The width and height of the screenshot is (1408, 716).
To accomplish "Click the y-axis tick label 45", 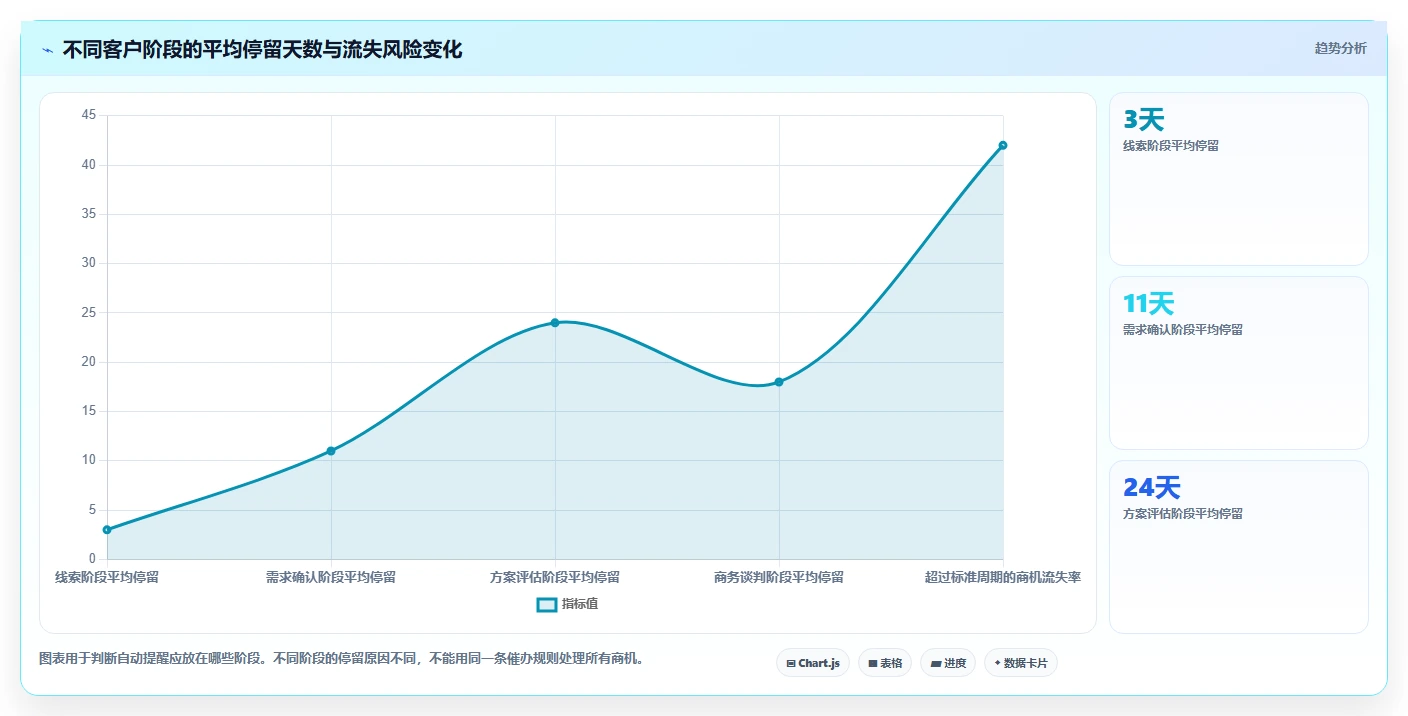I will [x=89, y=115].
